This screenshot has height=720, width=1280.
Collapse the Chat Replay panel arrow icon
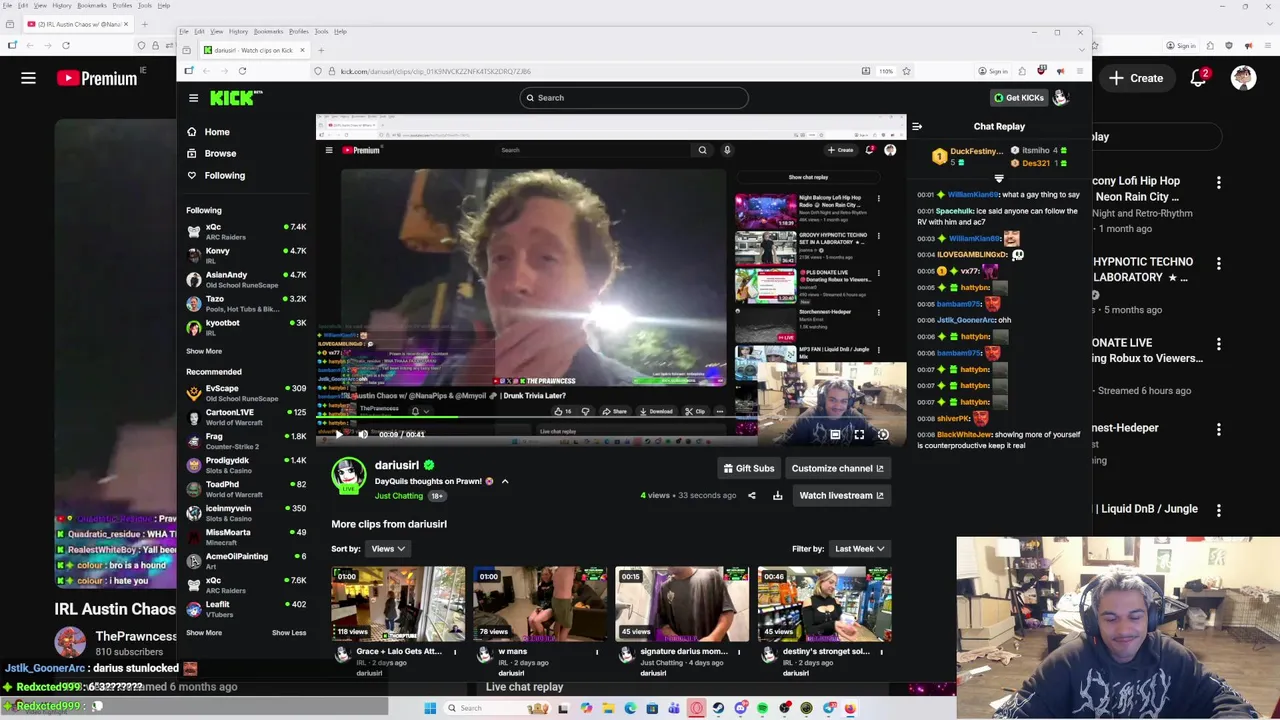click(917, 127)
